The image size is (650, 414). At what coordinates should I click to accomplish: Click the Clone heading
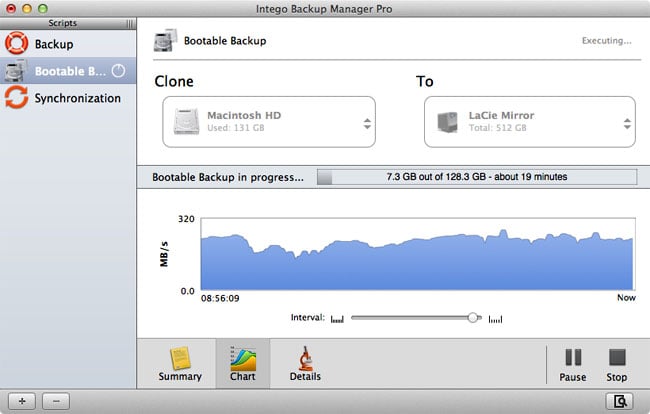(174, 81)
